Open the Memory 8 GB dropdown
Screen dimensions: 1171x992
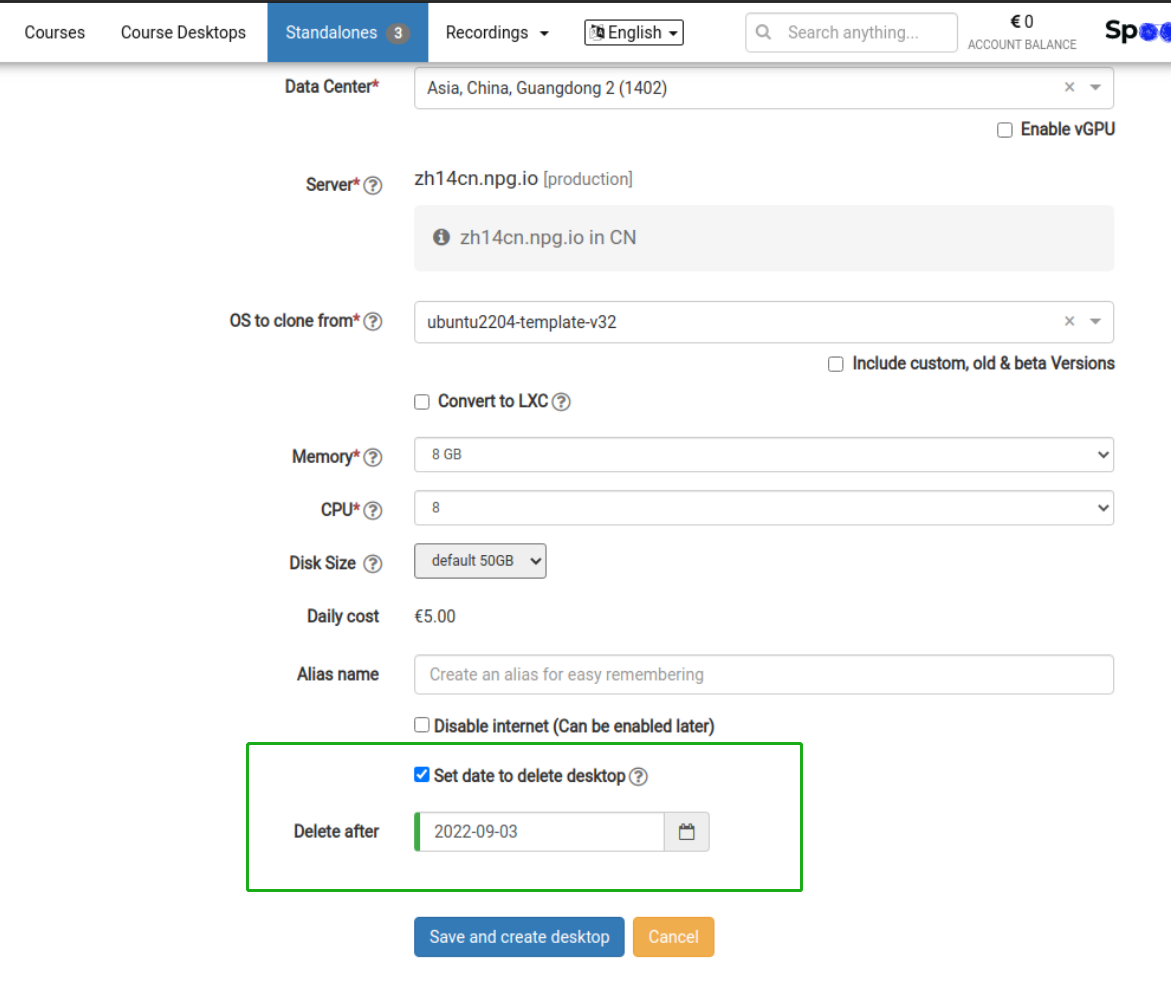coord(764,454)
